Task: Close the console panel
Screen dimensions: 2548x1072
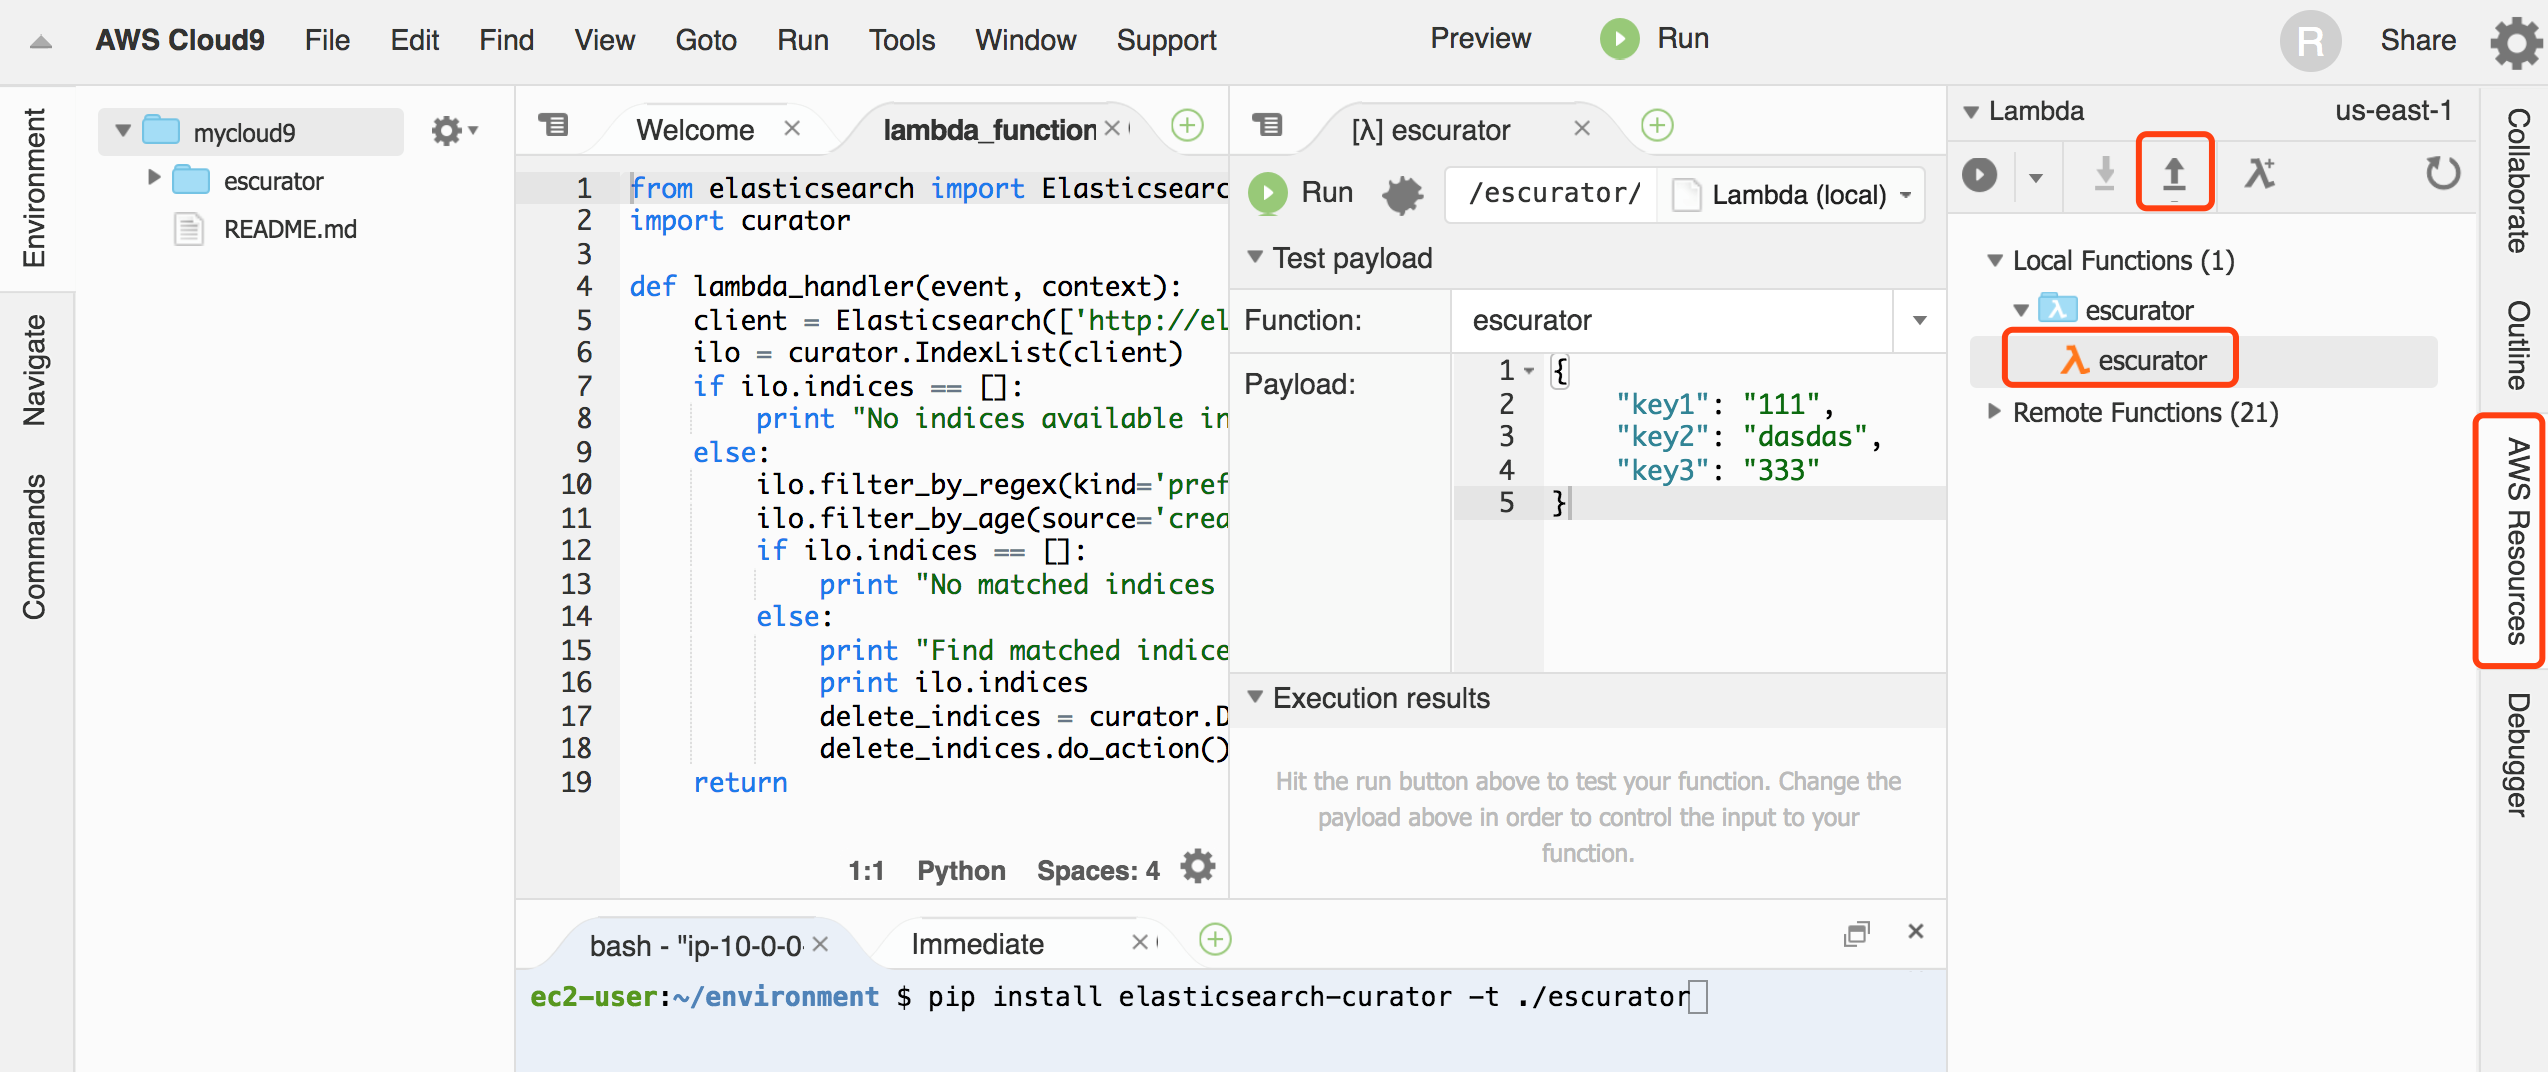Action: coord(1916,931)
